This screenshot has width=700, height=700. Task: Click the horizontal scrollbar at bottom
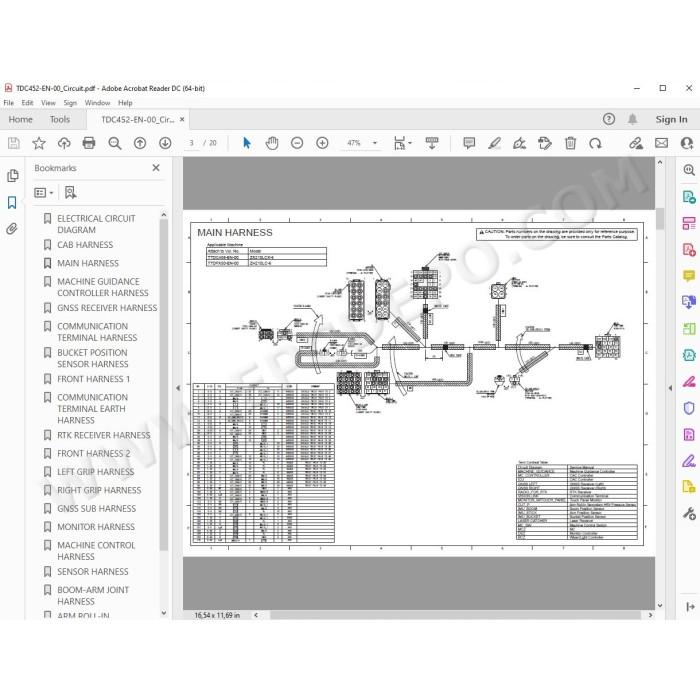pos(455,615)
